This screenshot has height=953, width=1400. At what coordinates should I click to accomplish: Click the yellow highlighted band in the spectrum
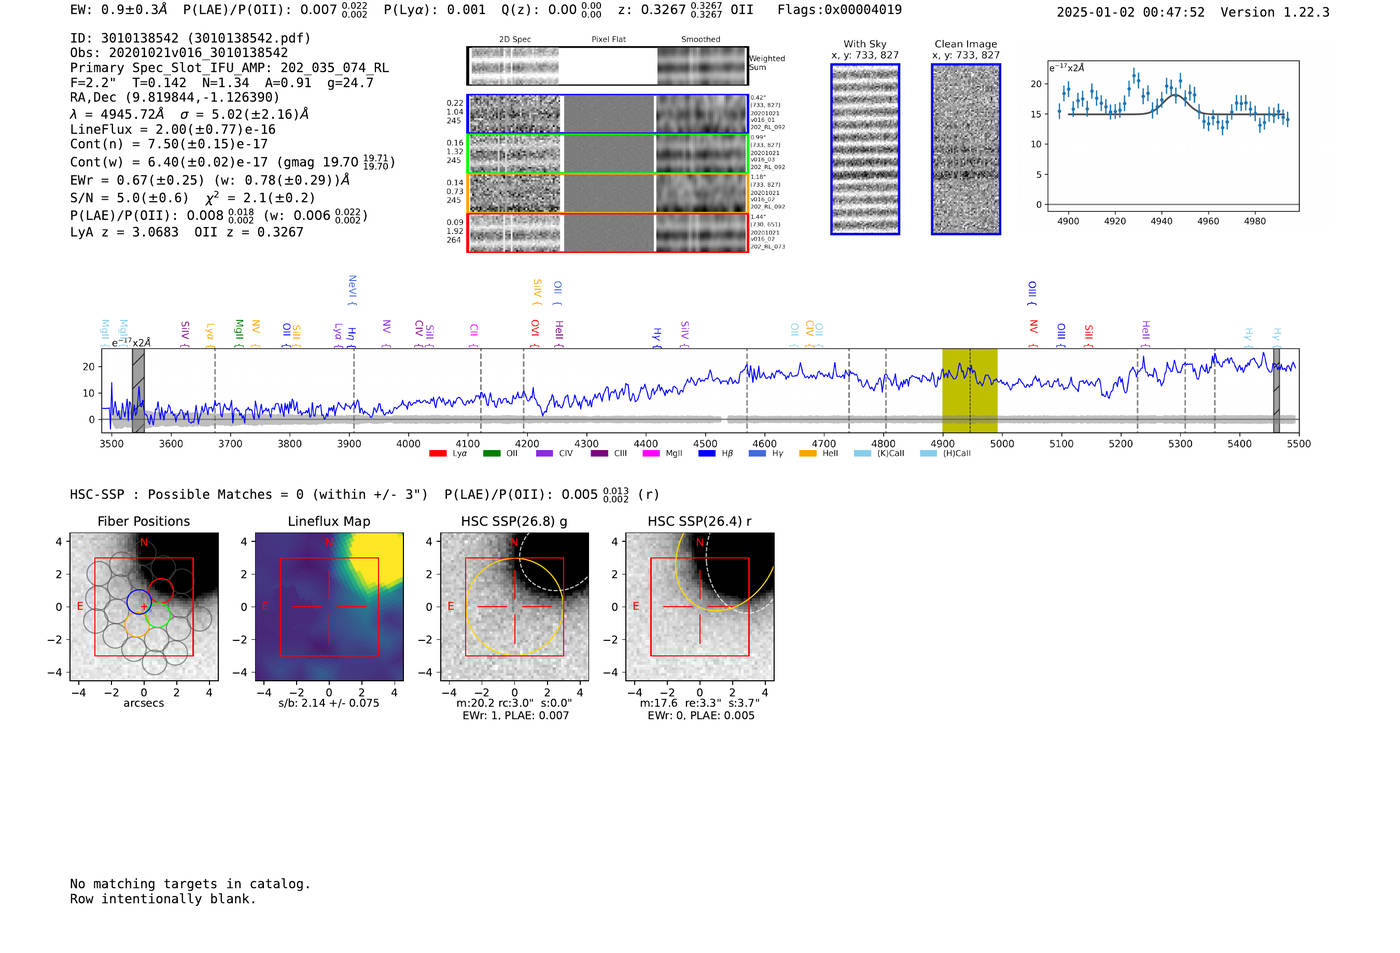pyautogui.click(x=969, y=391)
